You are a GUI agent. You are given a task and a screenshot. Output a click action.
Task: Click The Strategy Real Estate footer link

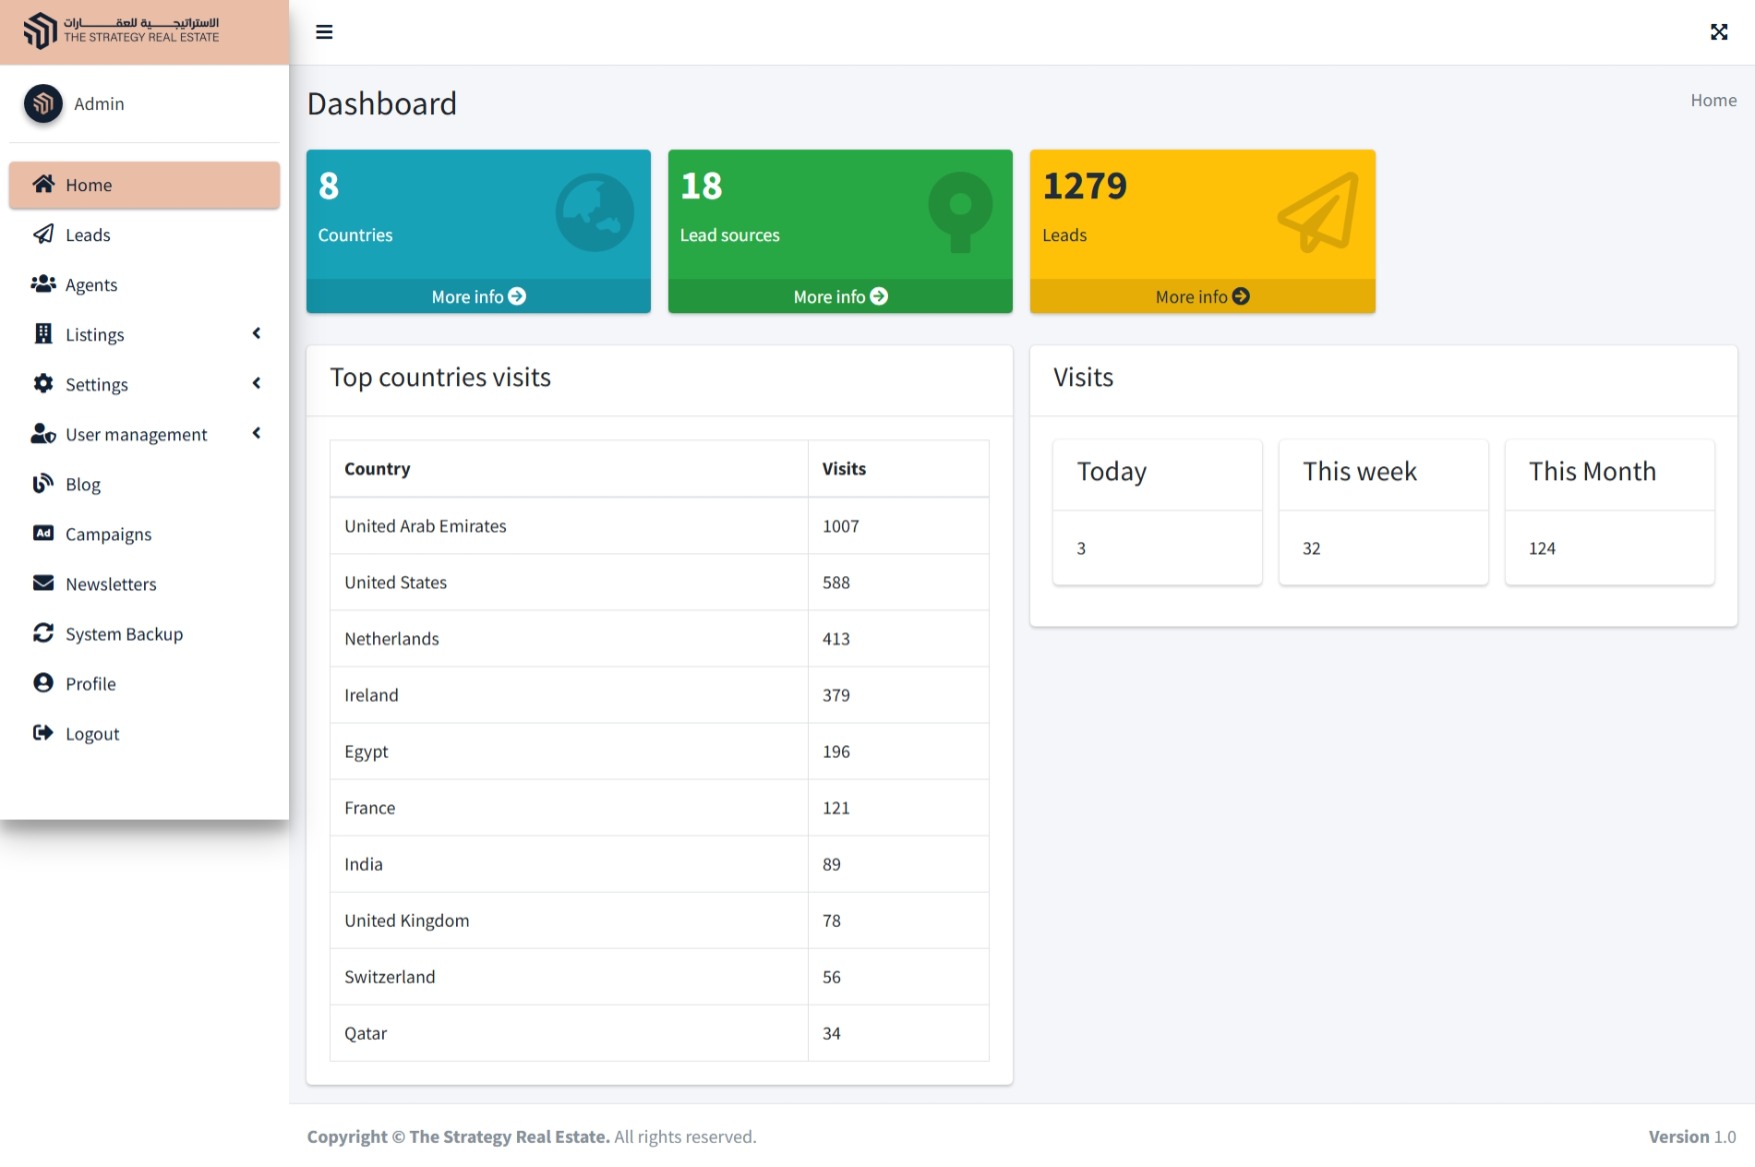509,1137
